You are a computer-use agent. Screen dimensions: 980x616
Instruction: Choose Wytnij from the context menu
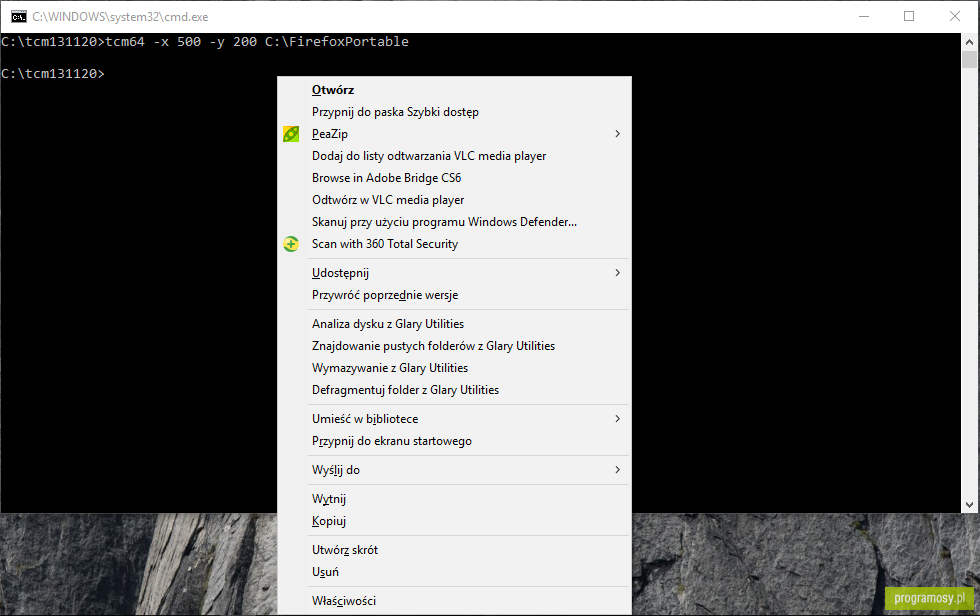tap(454, 499)
